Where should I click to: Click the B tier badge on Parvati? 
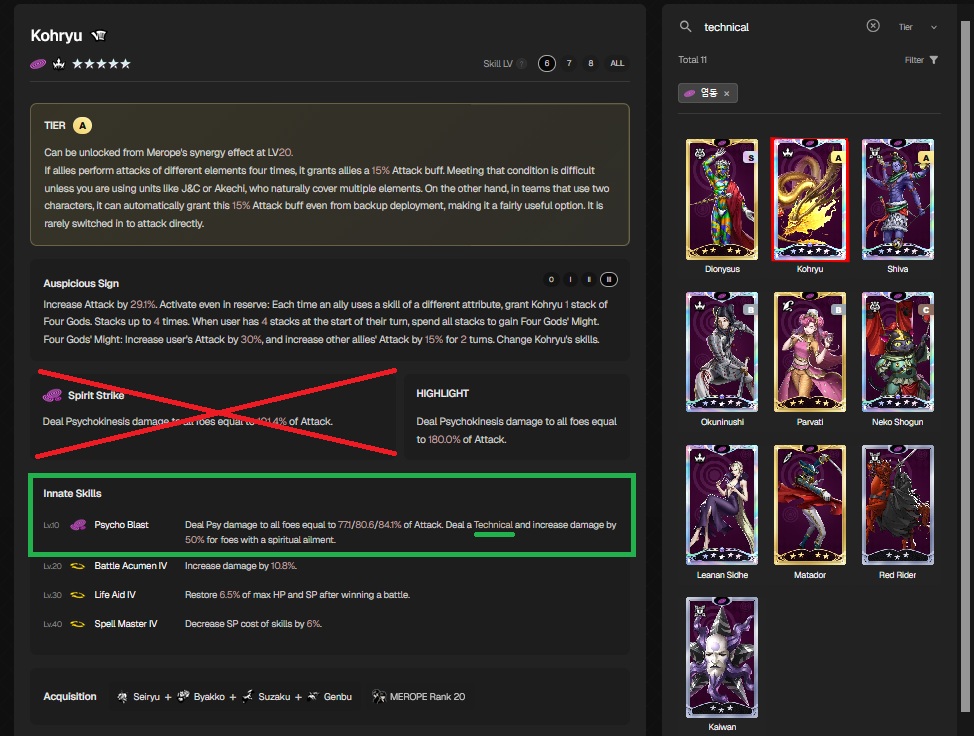point(838,310)
